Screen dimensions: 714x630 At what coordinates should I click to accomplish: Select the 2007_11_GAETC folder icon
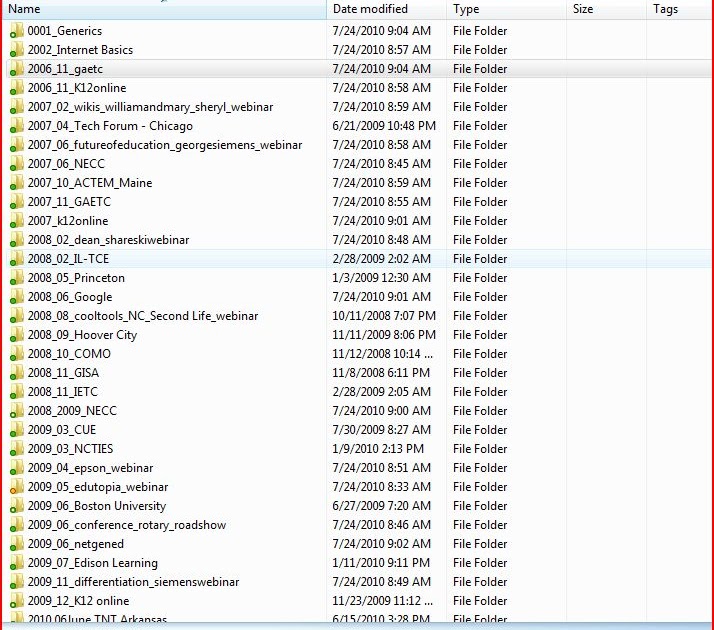[17, 202]
